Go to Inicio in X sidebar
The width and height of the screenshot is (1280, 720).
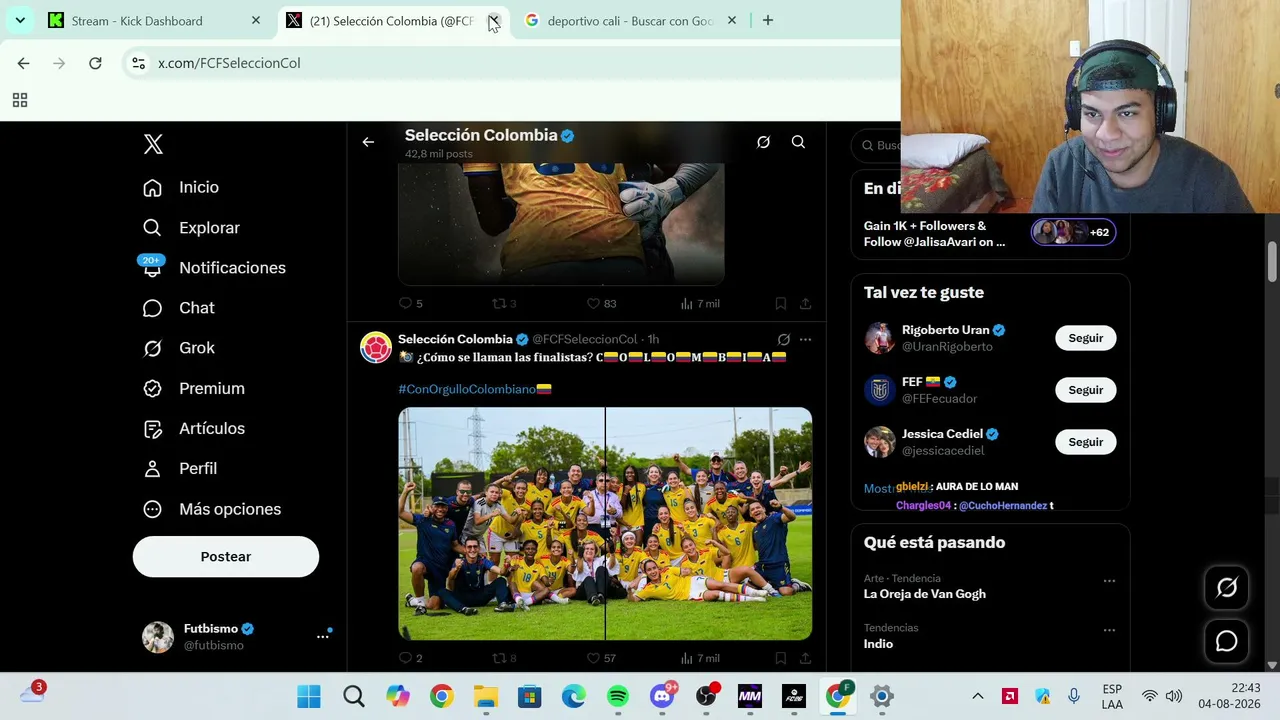pyautogui.click(x=181, y=187)
